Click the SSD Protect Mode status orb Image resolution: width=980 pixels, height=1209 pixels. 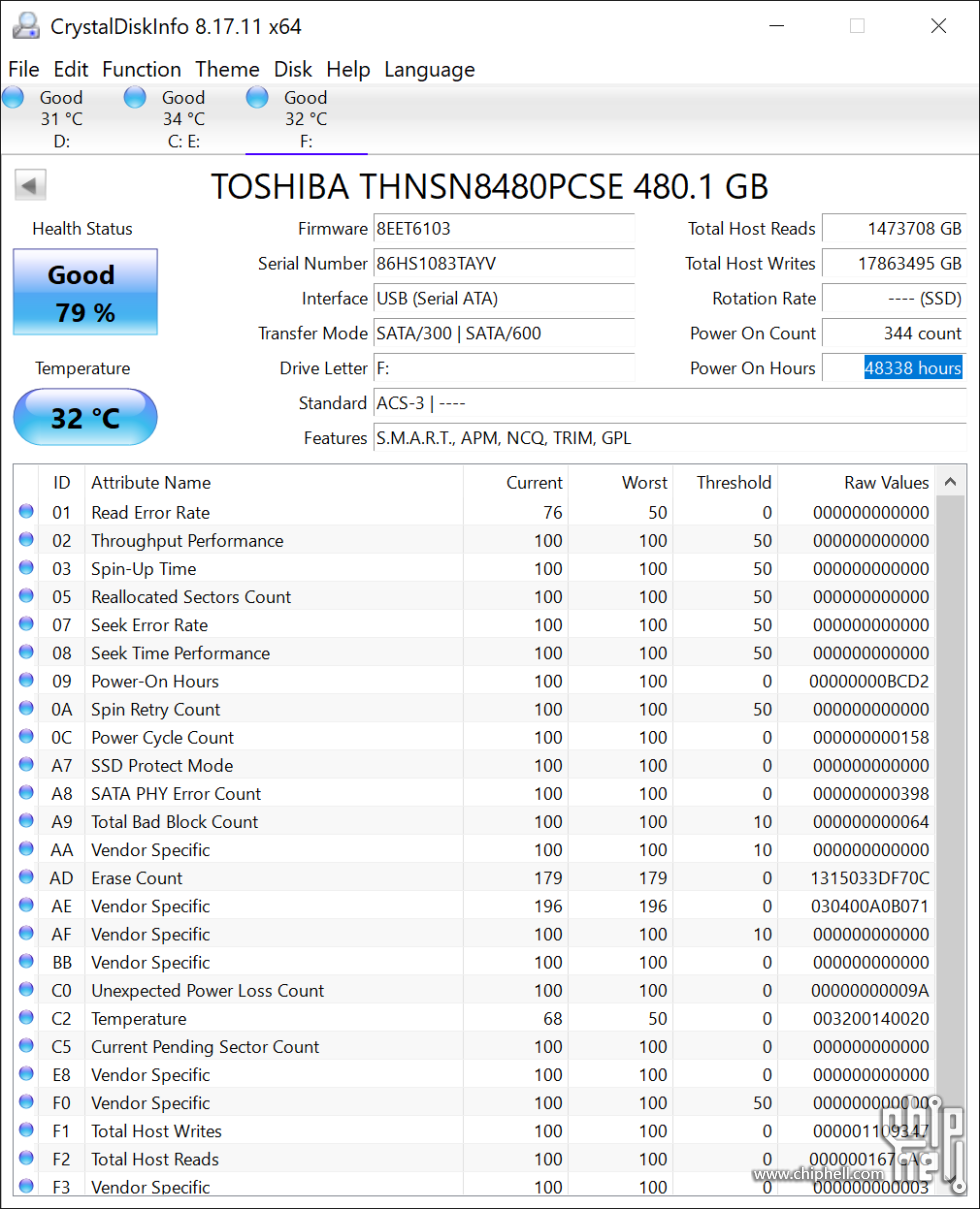tap(26, 765)
